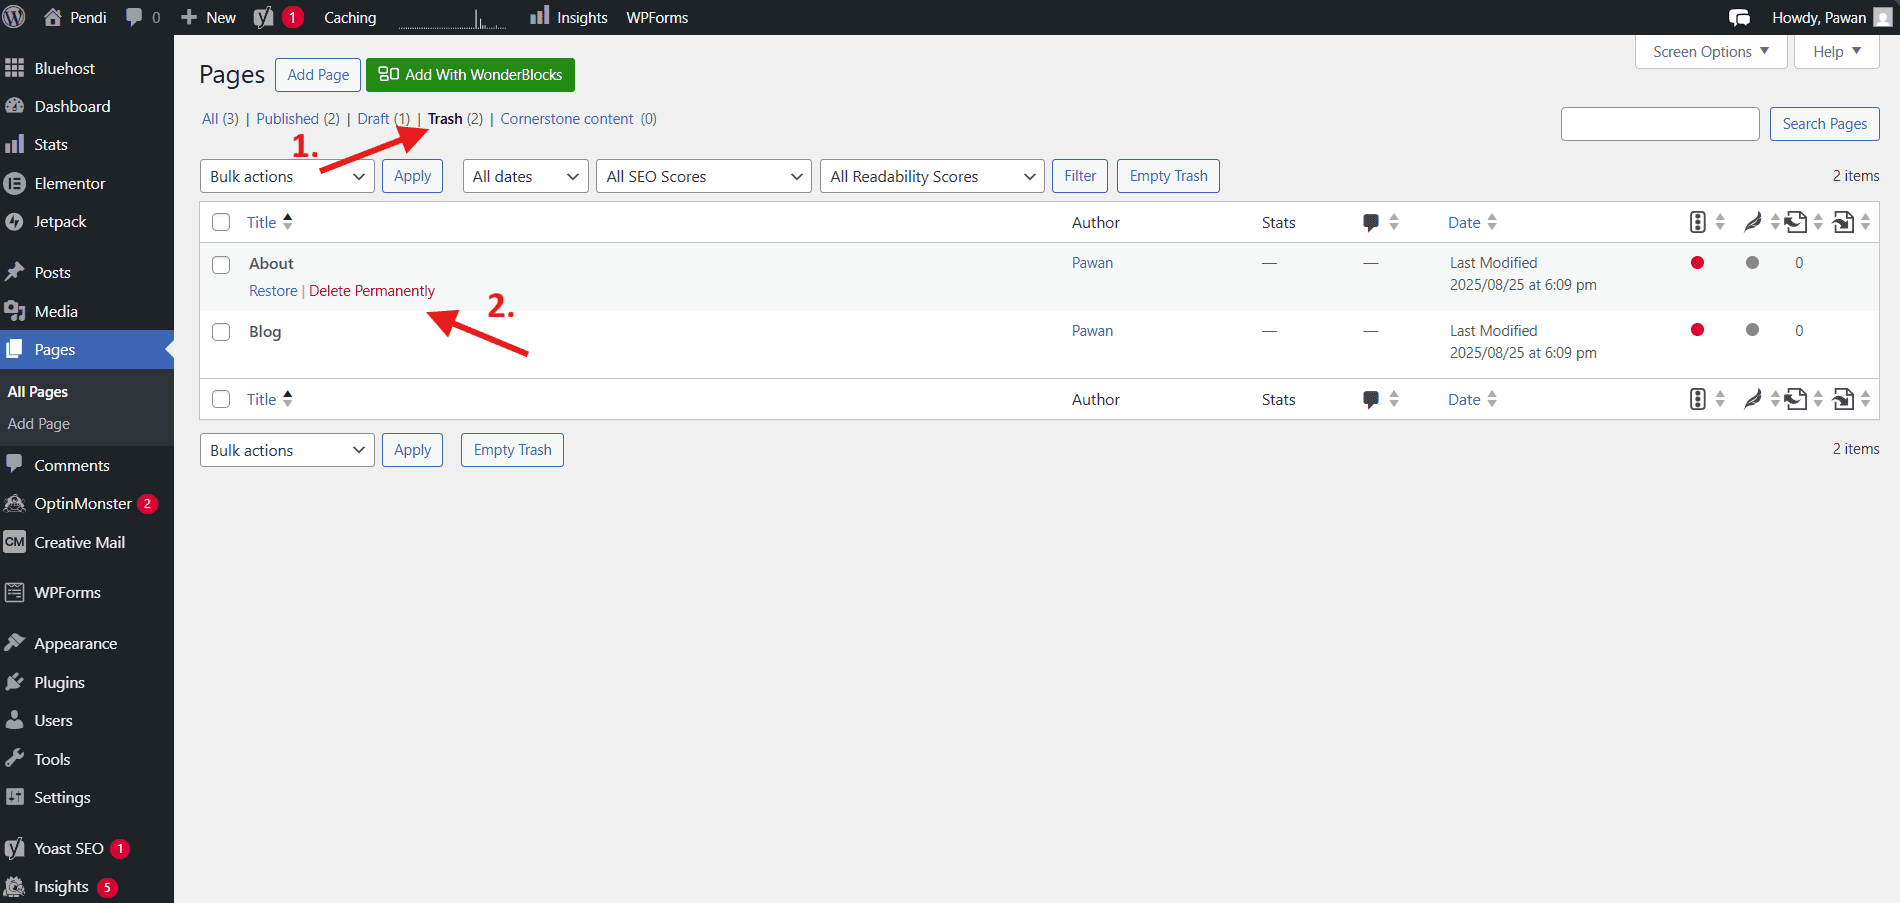Restore the About page from trash
Viewport: 1900px width, 903px height.
coord(273,290)
